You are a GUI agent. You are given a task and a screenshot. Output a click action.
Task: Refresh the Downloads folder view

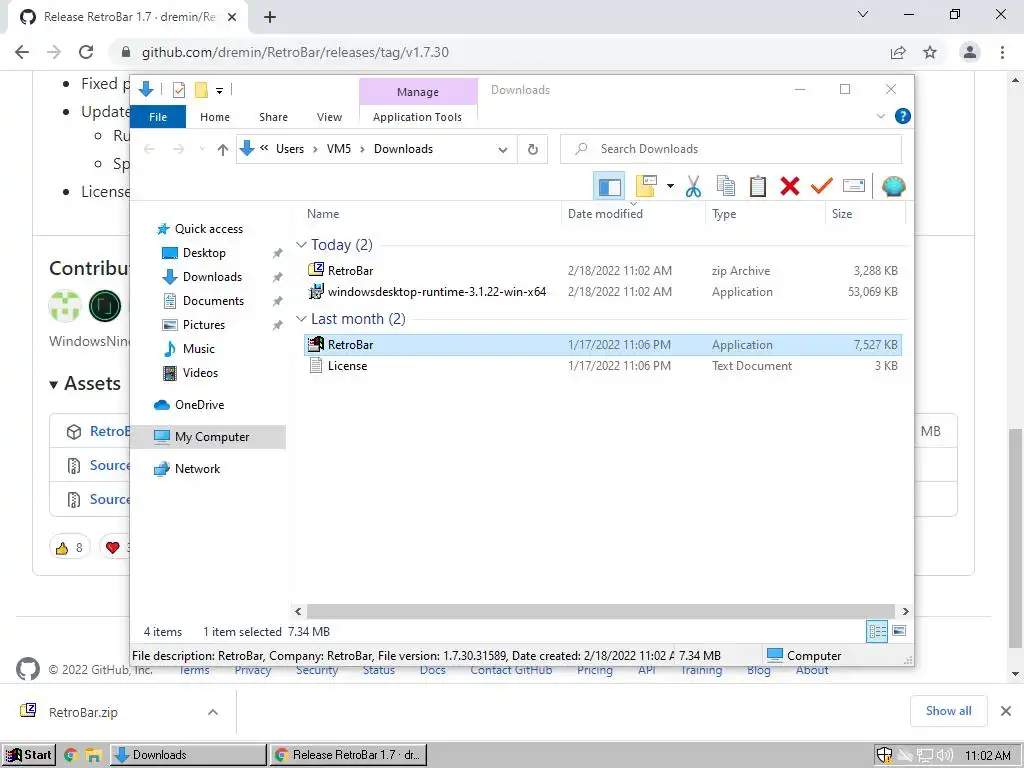tap(533, 150)
